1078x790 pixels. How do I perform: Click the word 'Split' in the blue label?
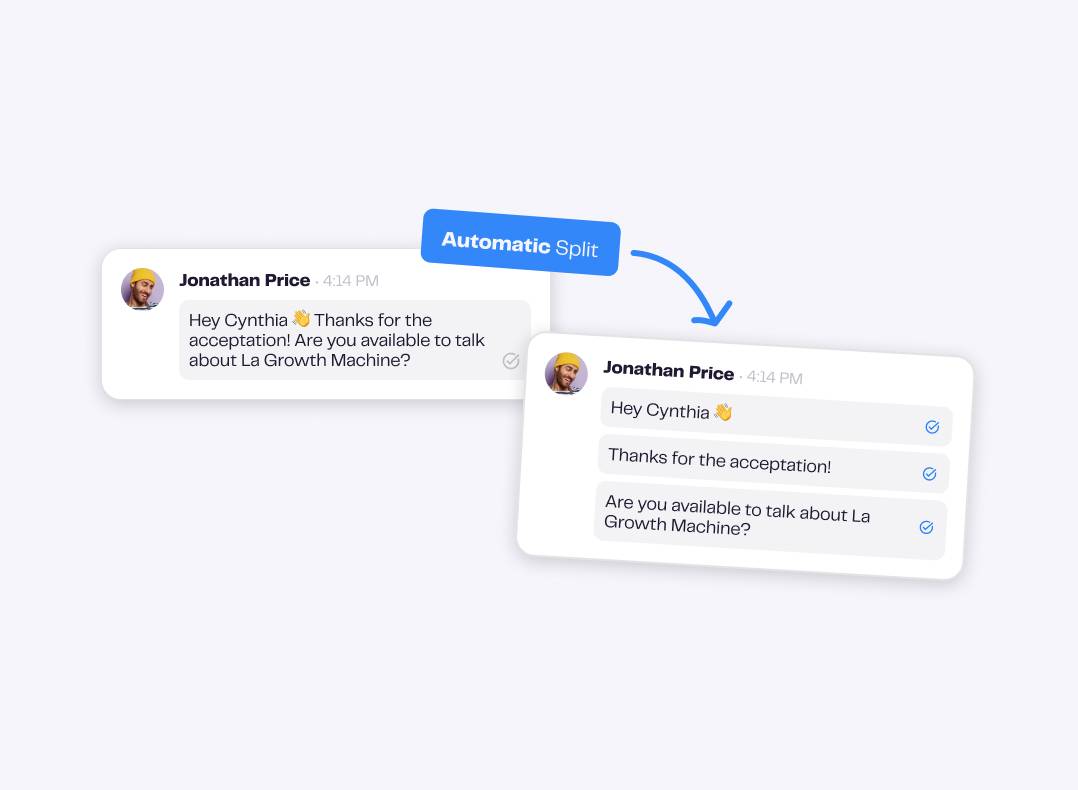coord(576,248)
